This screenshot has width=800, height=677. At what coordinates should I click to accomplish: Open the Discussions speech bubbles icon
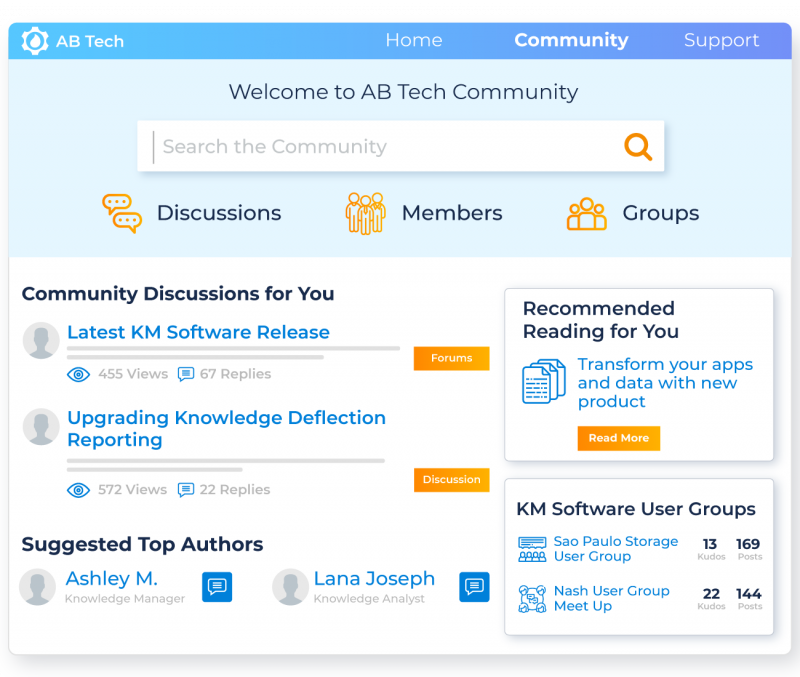click(122, 213)
